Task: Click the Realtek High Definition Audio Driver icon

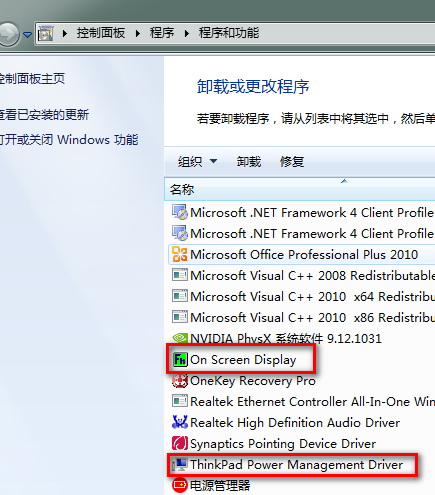Action: pos(180,422)
